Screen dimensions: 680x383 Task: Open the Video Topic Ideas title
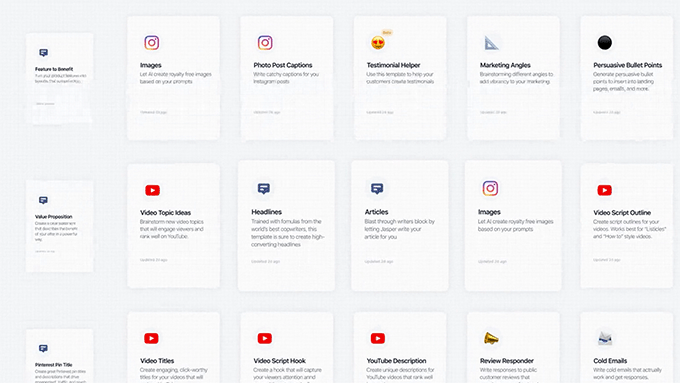(x=165, y=213)
